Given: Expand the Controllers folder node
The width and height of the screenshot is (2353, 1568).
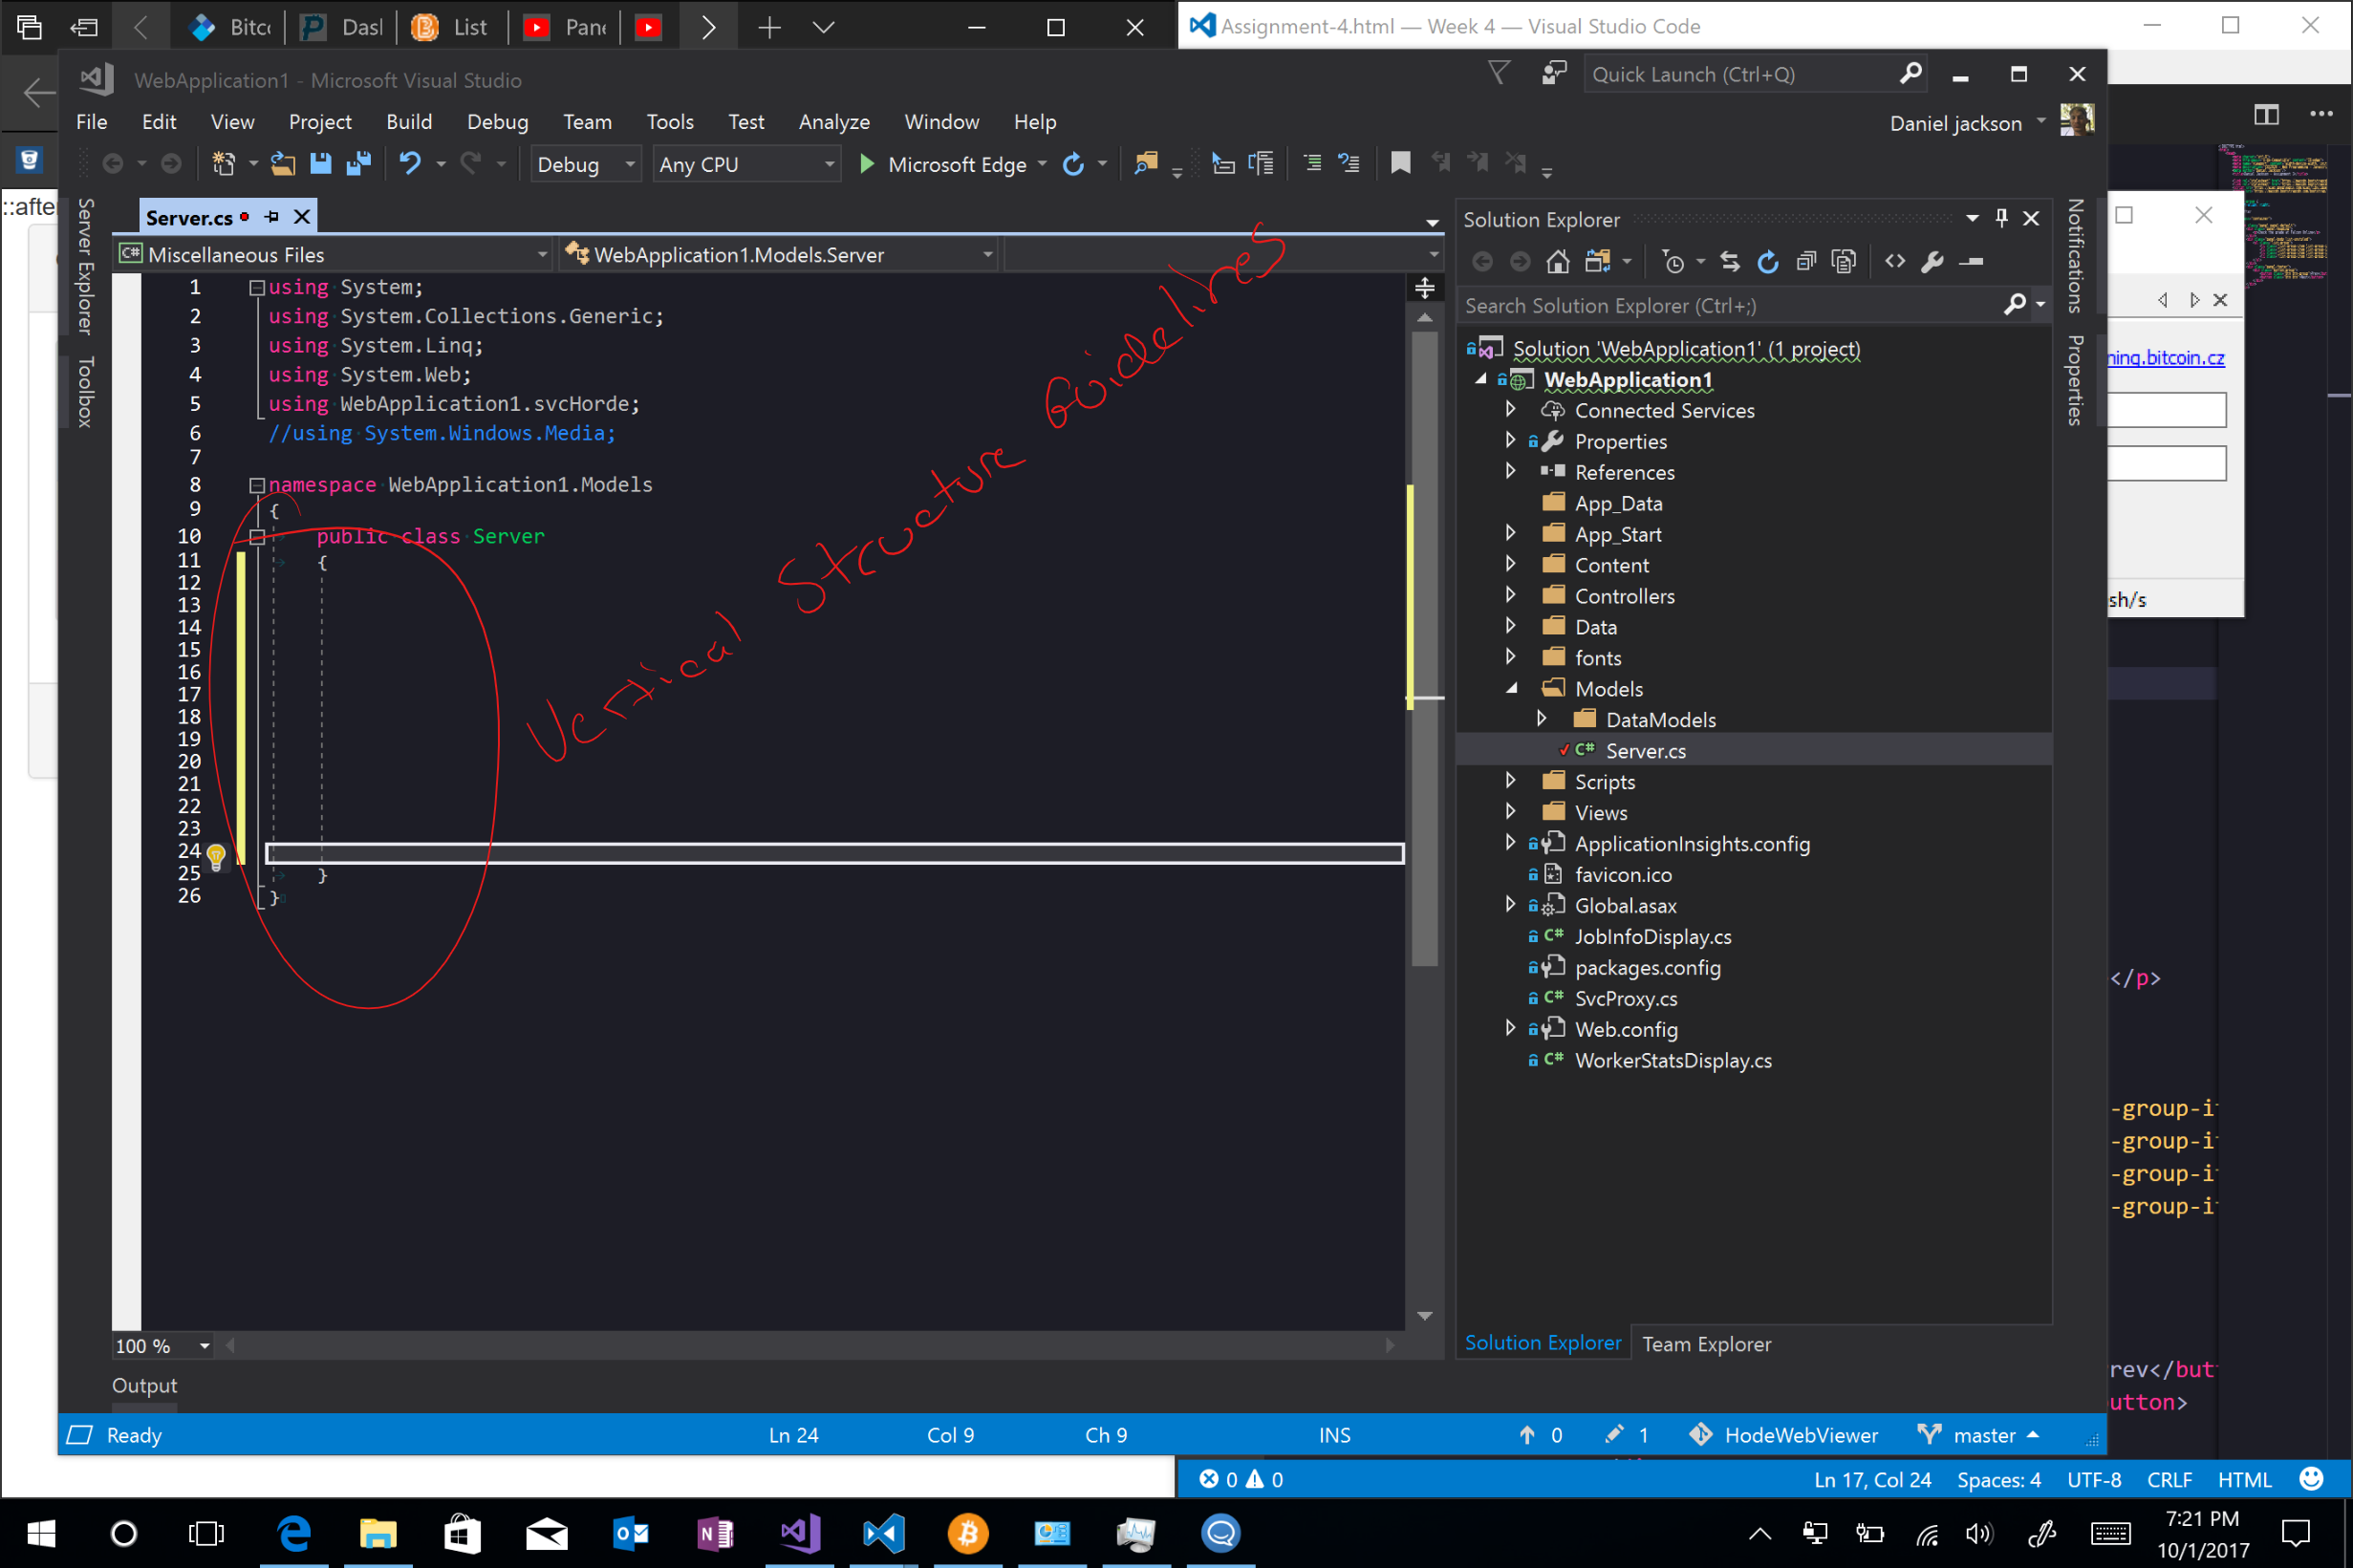Looking at the screenshot, I should (x=1510, y=596).
